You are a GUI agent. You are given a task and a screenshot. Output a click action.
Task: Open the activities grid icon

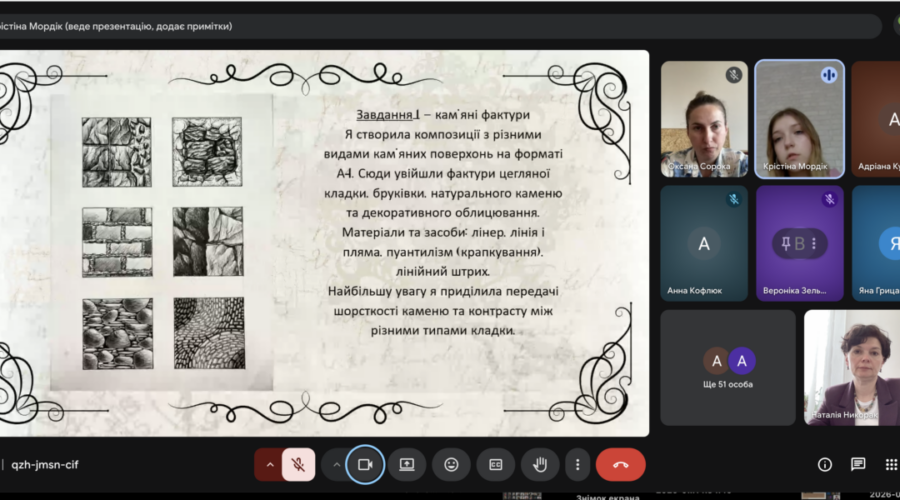pos(891,464)
